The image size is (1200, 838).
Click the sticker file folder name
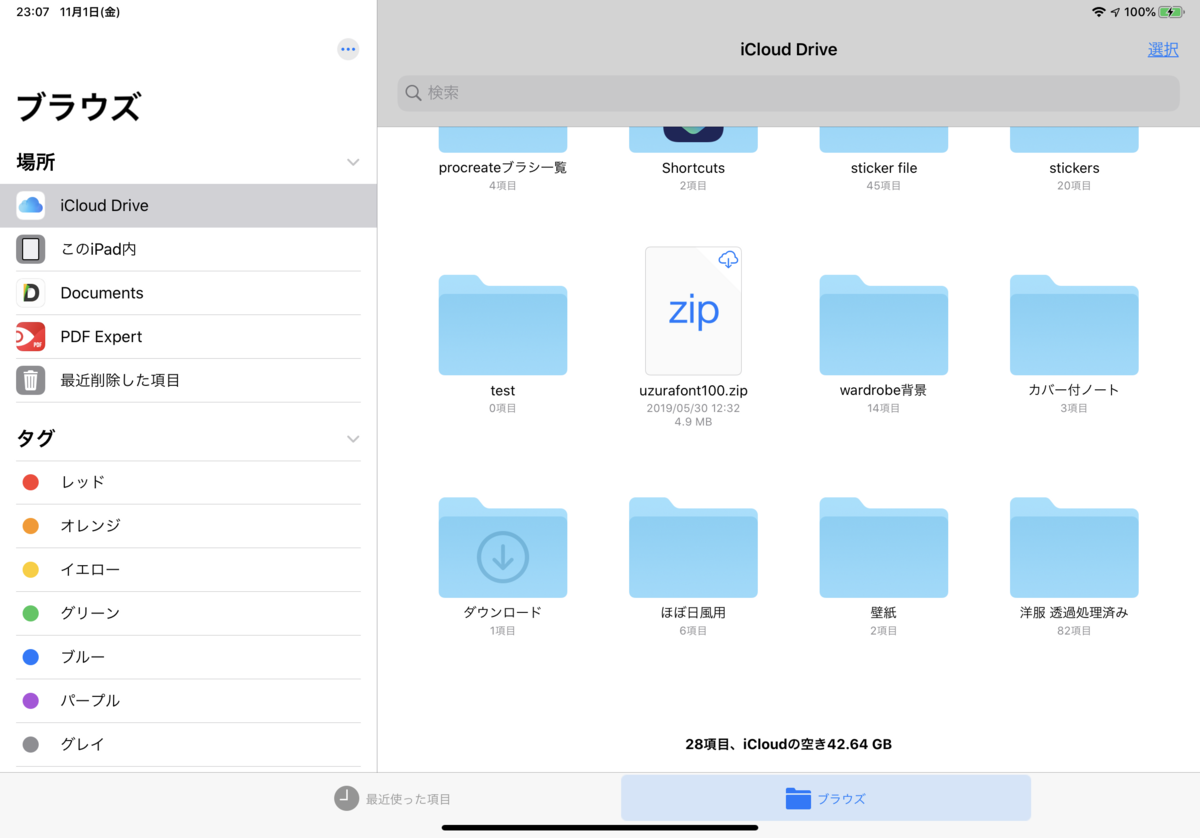[x=884, y=168]
